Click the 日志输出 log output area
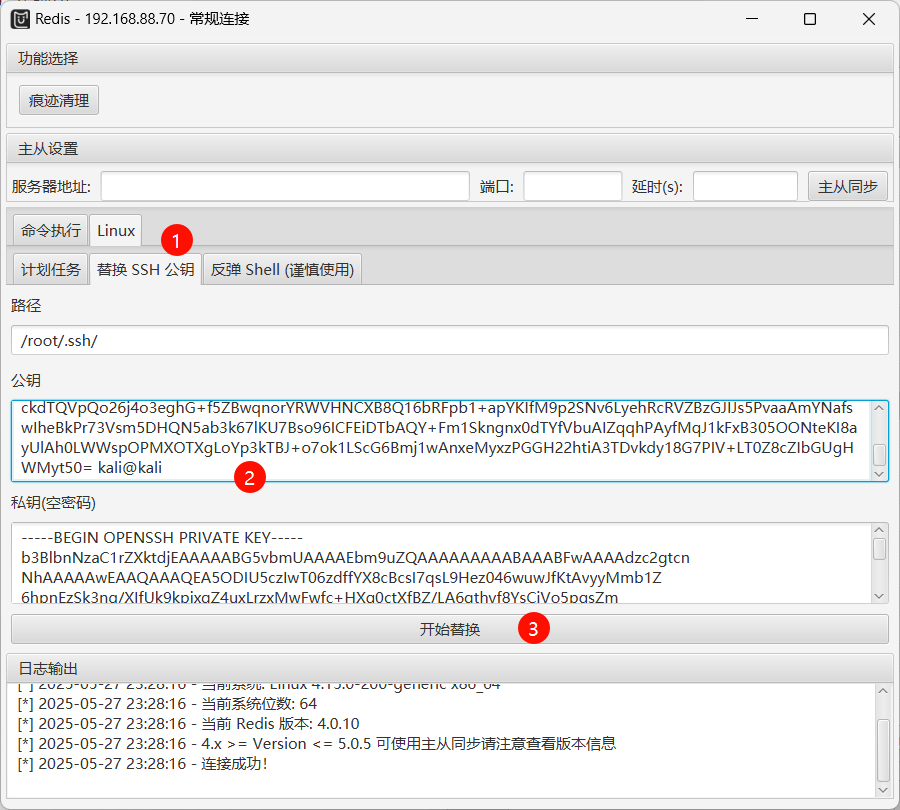Image resolution: width=900 pixels, height=810 pixels. tap(440, 740)
